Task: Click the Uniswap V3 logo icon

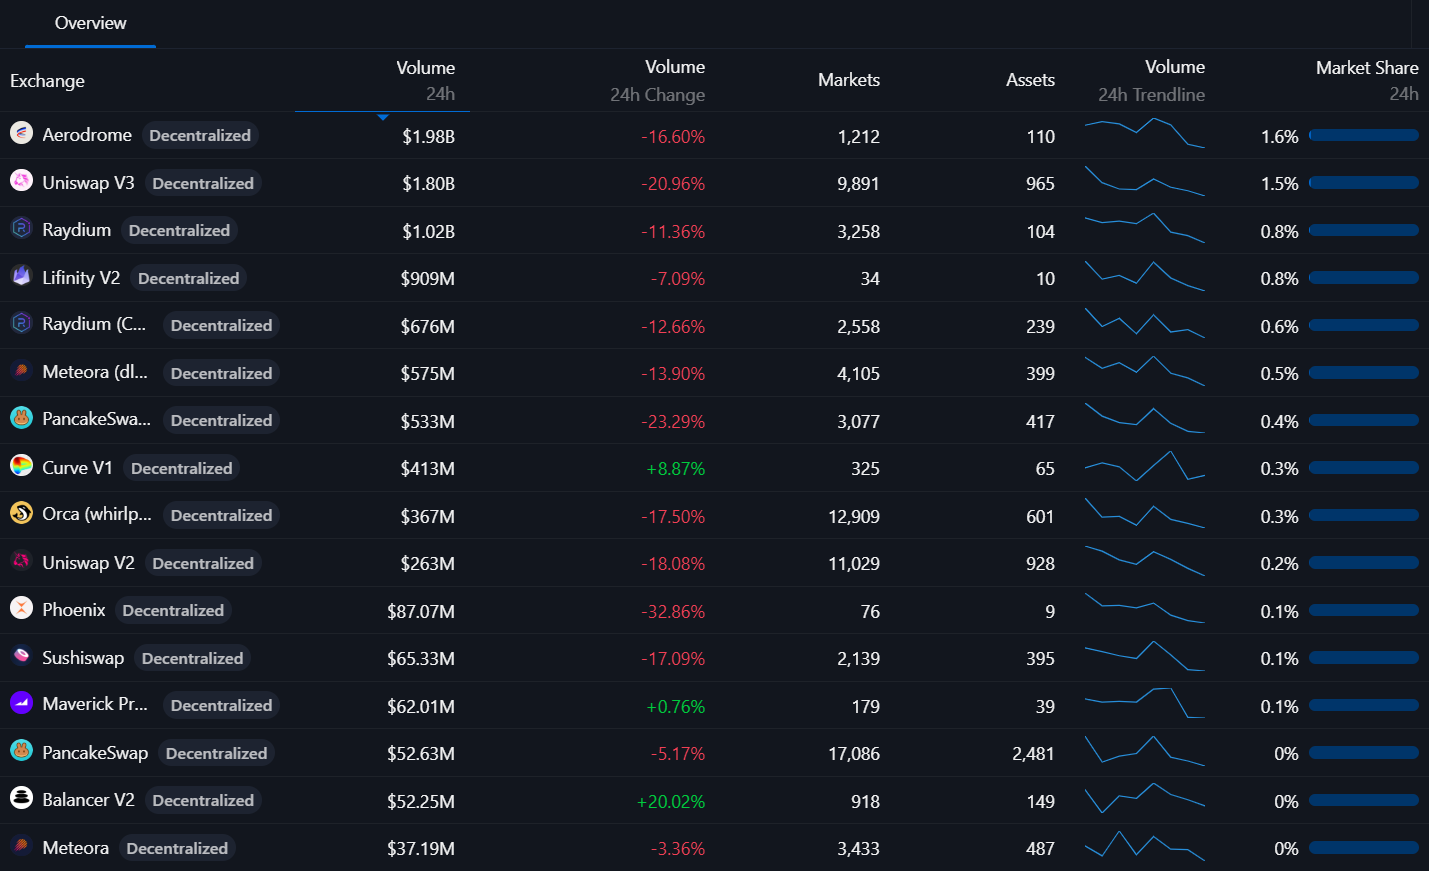Action: 21,180
